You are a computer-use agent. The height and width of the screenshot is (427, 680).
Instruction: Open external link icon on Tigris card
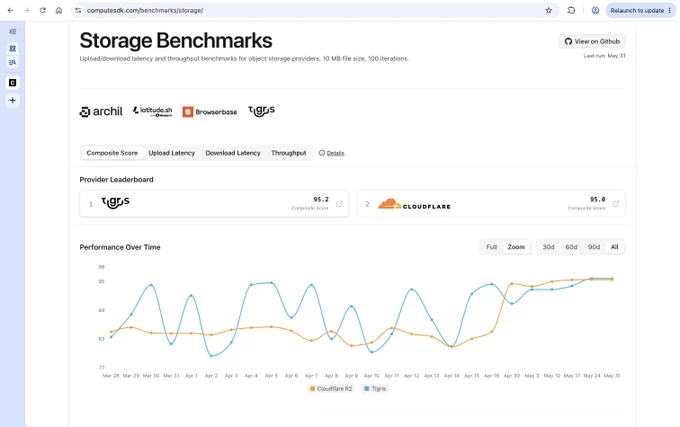pos(340,203)
